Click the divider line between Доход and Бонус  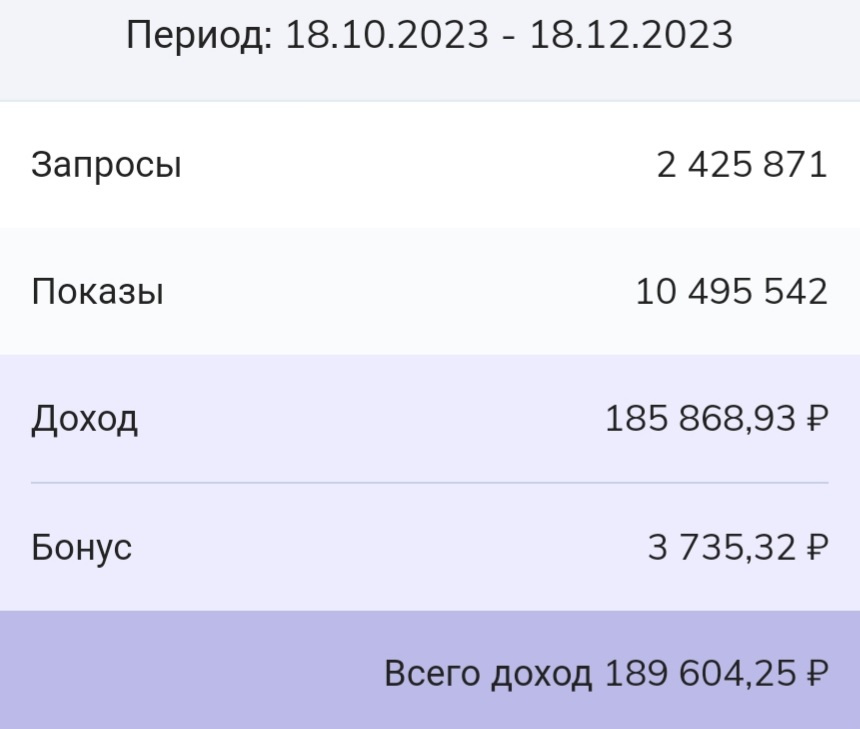coord(430,483)
